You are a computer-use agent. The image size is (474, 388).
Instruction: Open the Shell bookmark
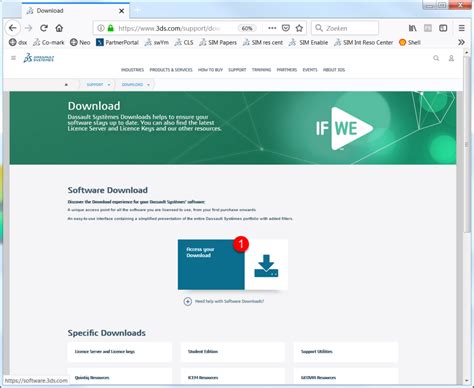point(410,42)
